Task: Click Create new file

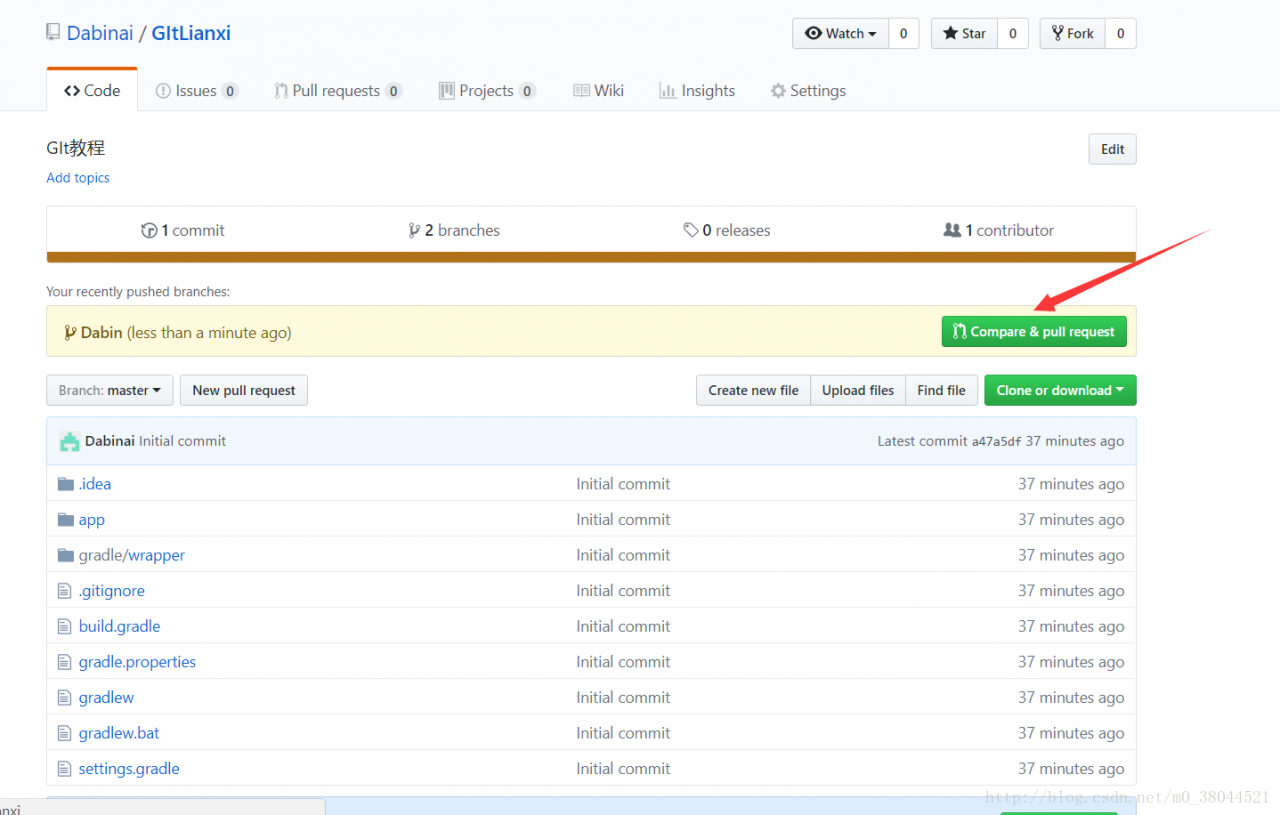Action: tap(753, 390)
